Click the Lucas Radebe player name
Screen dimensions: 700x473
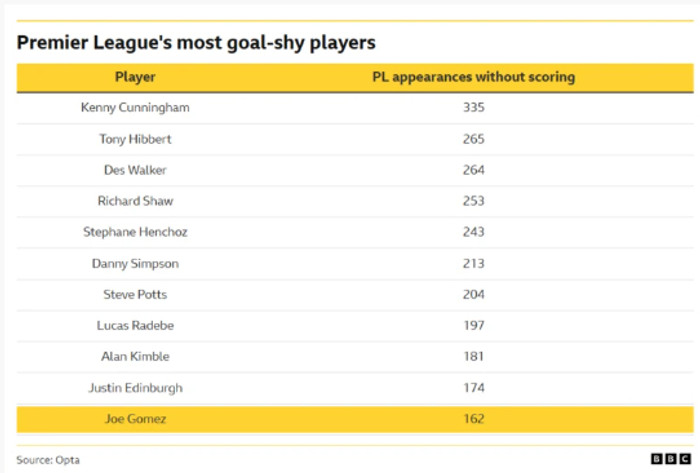tap(135, 325)
